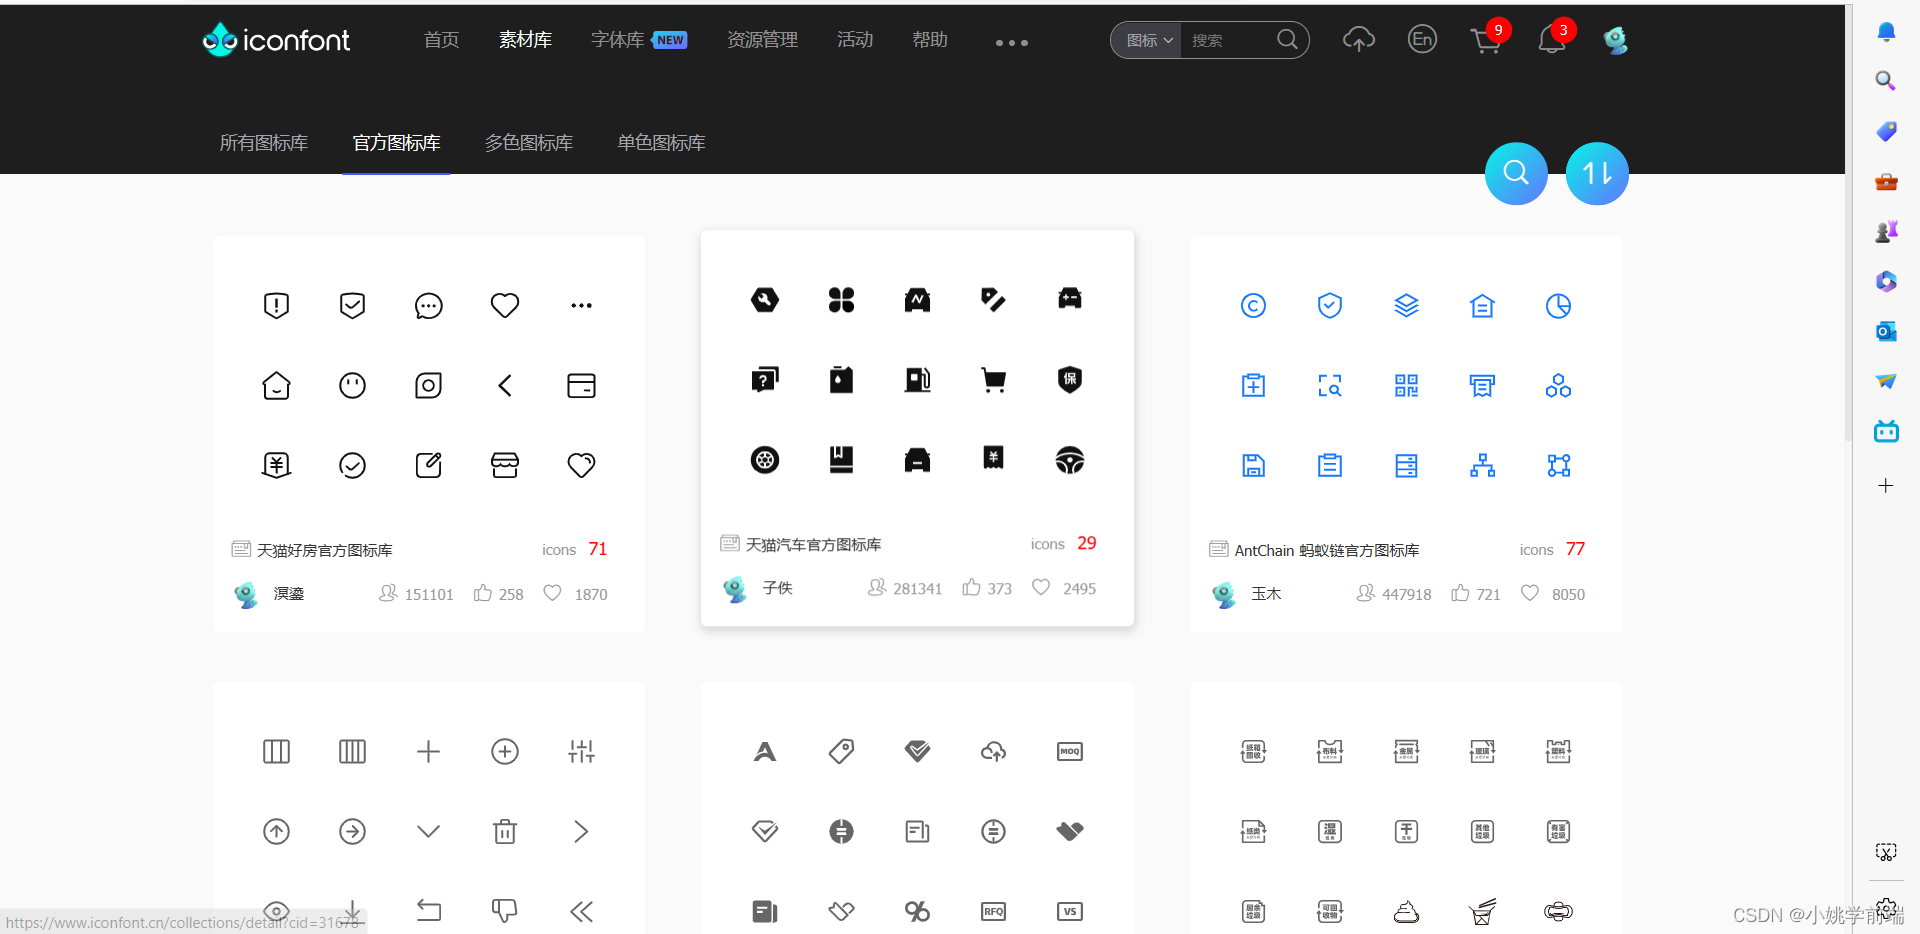Visit author 玉木's profile link
The width and height of the screenshot is (1920, 934).
(x=1266, y=593)
